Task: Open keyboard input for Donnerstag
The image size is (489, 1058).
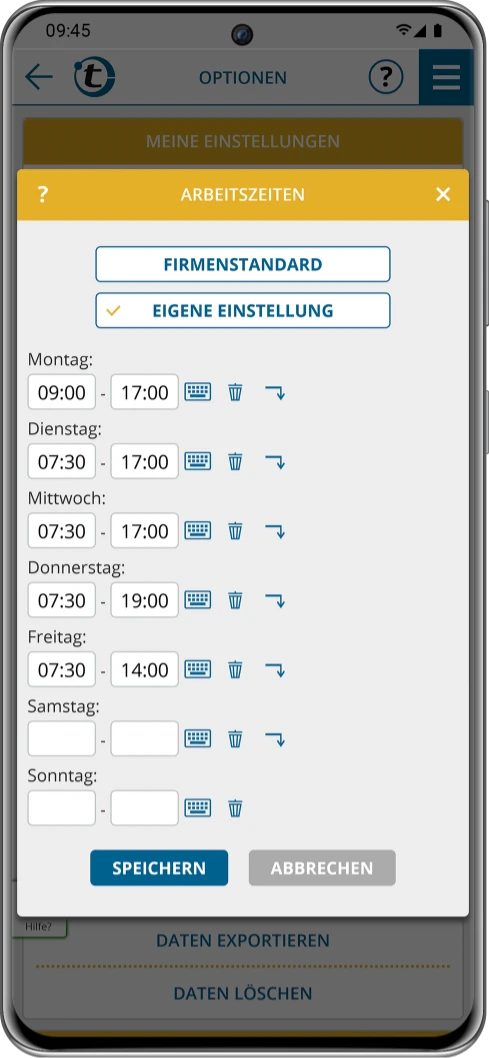Action: click(198, 600)
